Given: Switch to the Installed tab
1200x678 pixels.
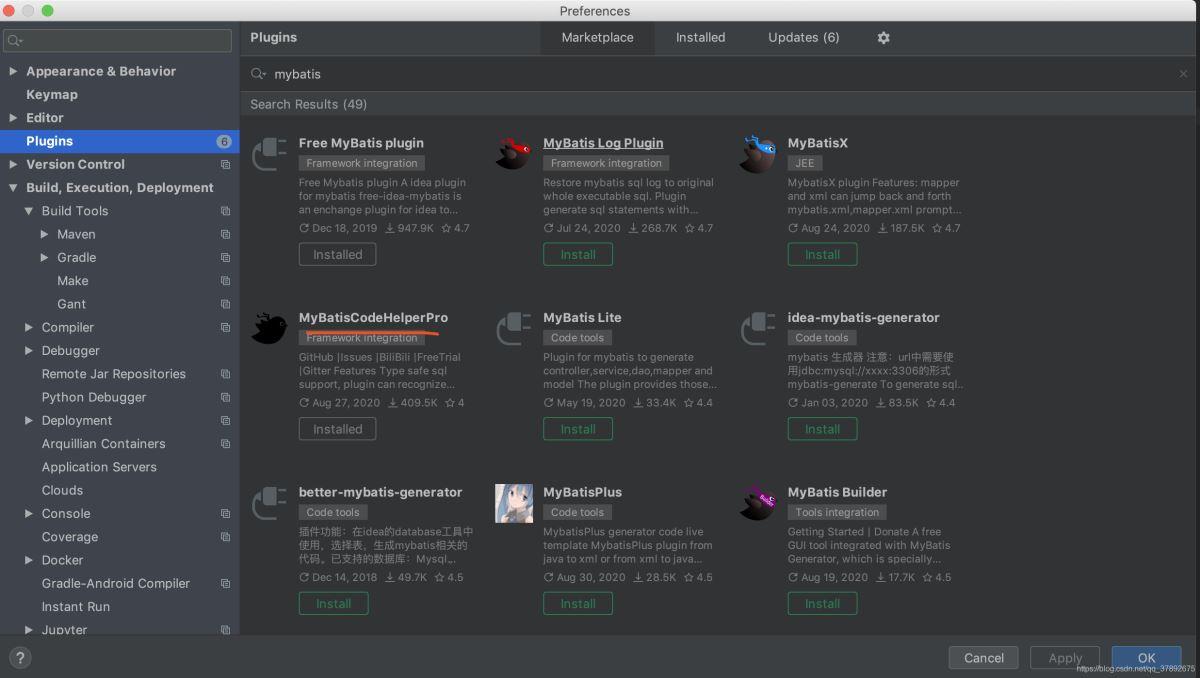Looking at the screenshot, I should pyautogui.click(x=700, y=38).
